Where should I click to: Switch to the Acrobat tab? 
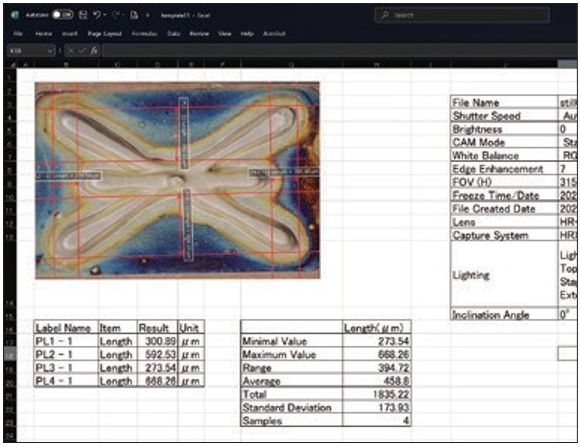[274, 34]
